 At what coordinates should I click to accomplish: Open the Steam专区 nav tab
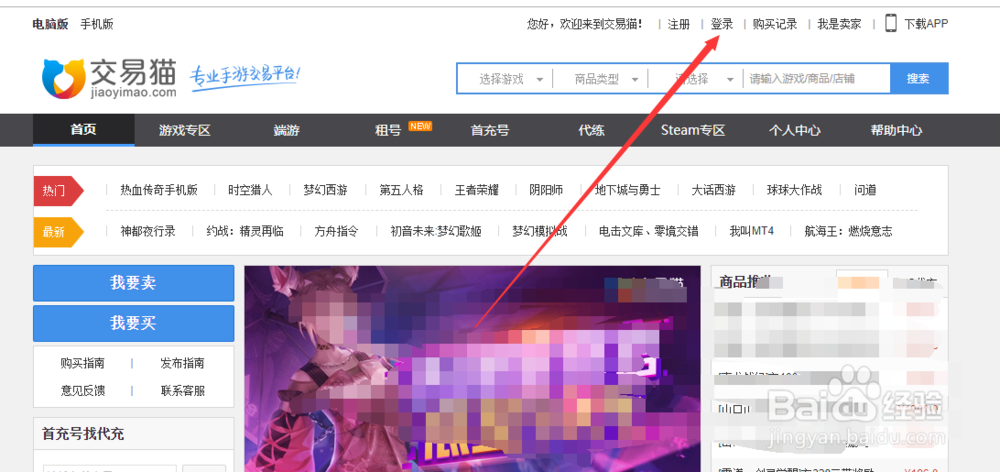tap(693, 131)
